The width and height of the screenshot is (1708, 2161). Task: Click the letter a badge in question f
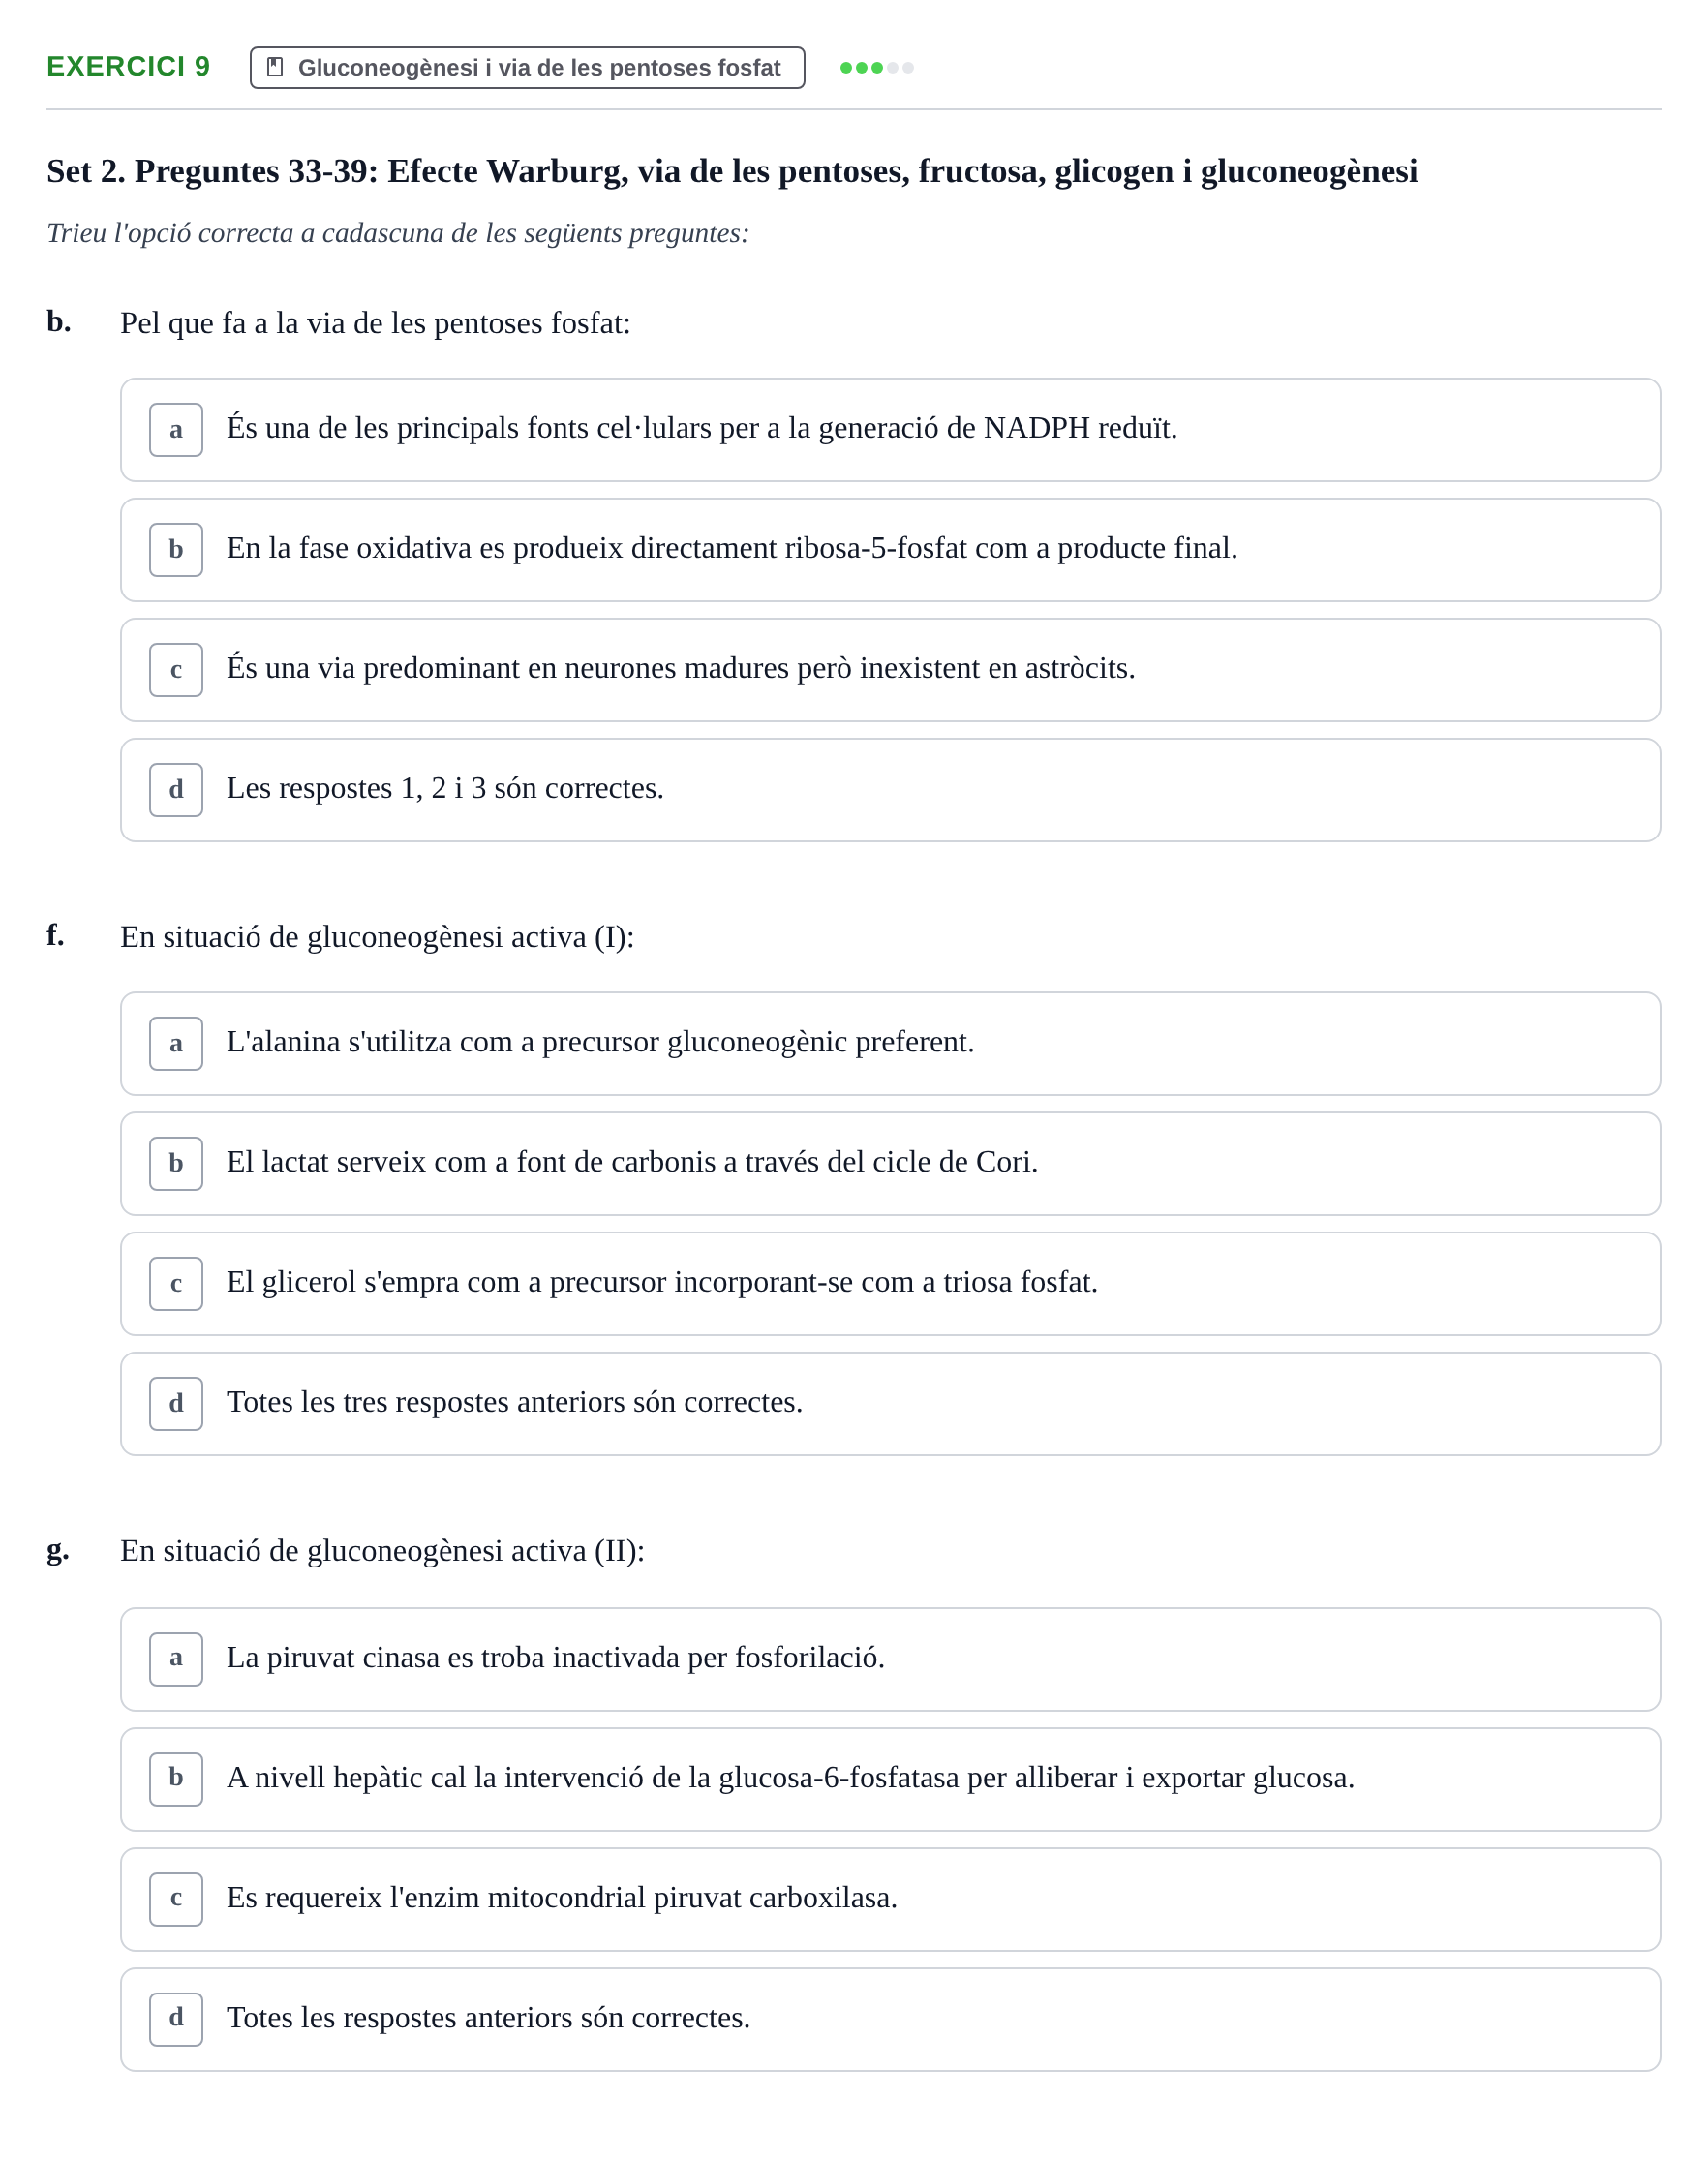click(176, 1044)
